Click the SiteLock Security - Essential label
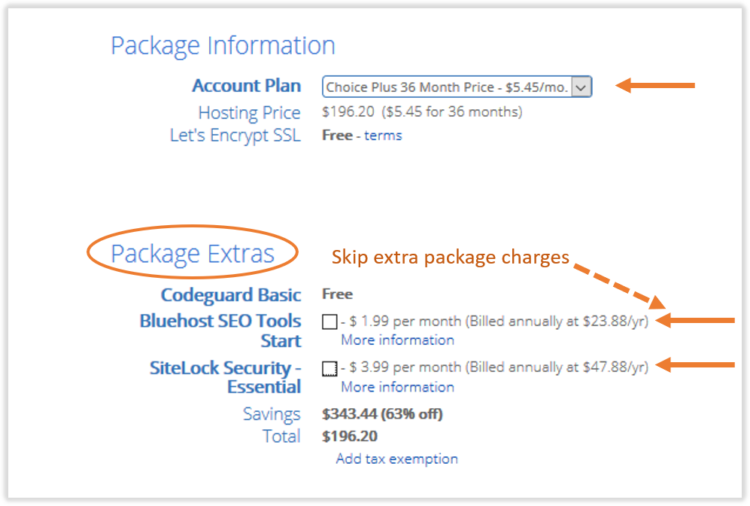 coord(224,377)
